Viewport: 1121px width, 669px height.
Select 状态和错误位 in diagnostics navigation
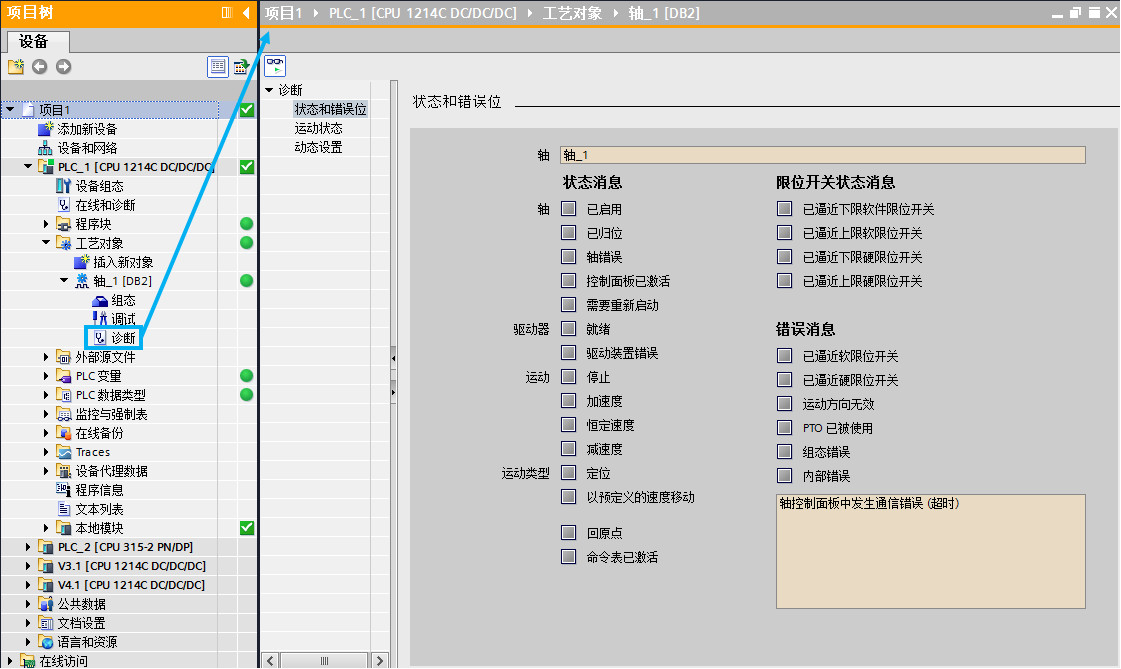pyautogui.click(x=330, y=109)
